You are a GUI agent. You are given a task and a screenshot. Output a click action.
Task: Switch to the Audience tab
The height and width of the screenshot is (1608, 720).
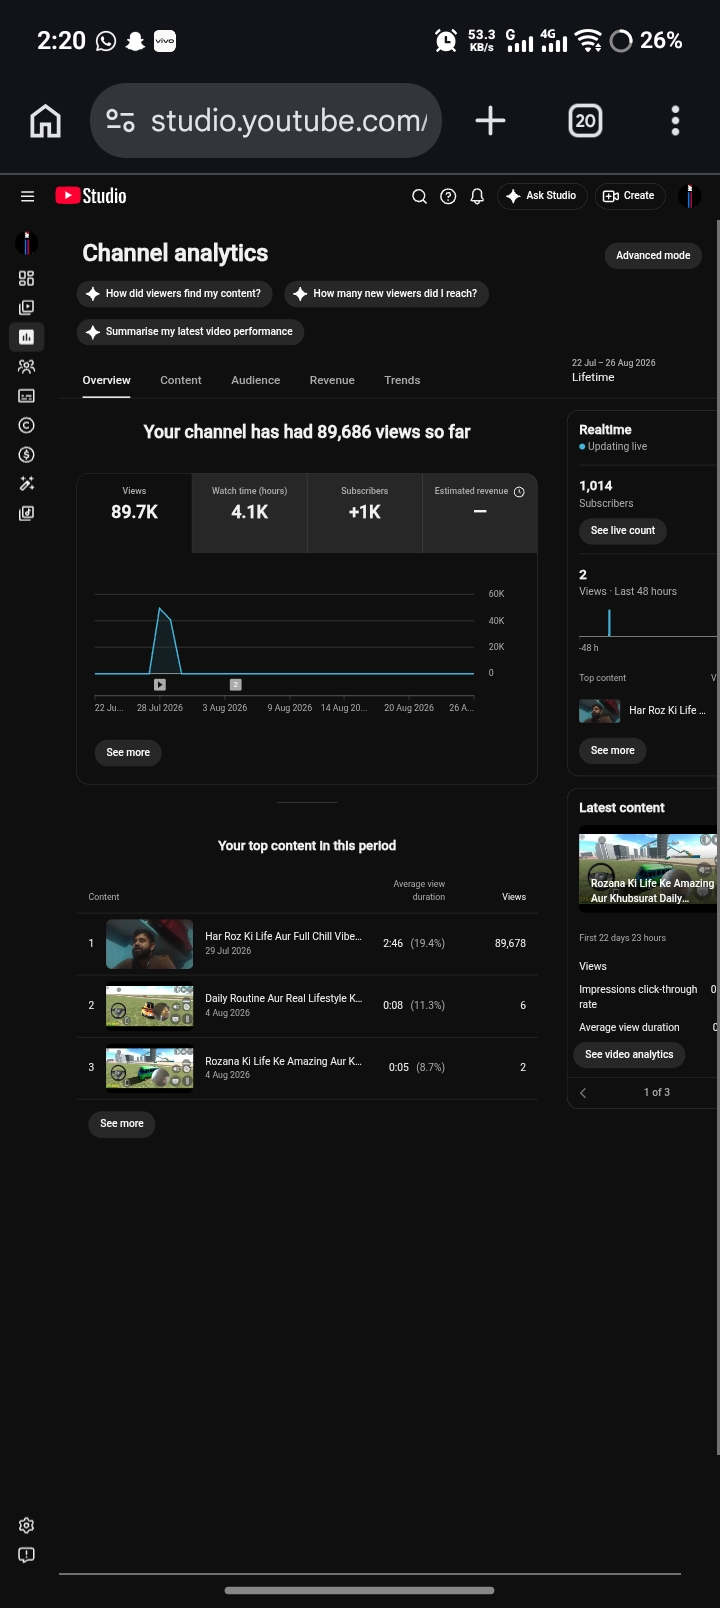click(x=256, y=381)
